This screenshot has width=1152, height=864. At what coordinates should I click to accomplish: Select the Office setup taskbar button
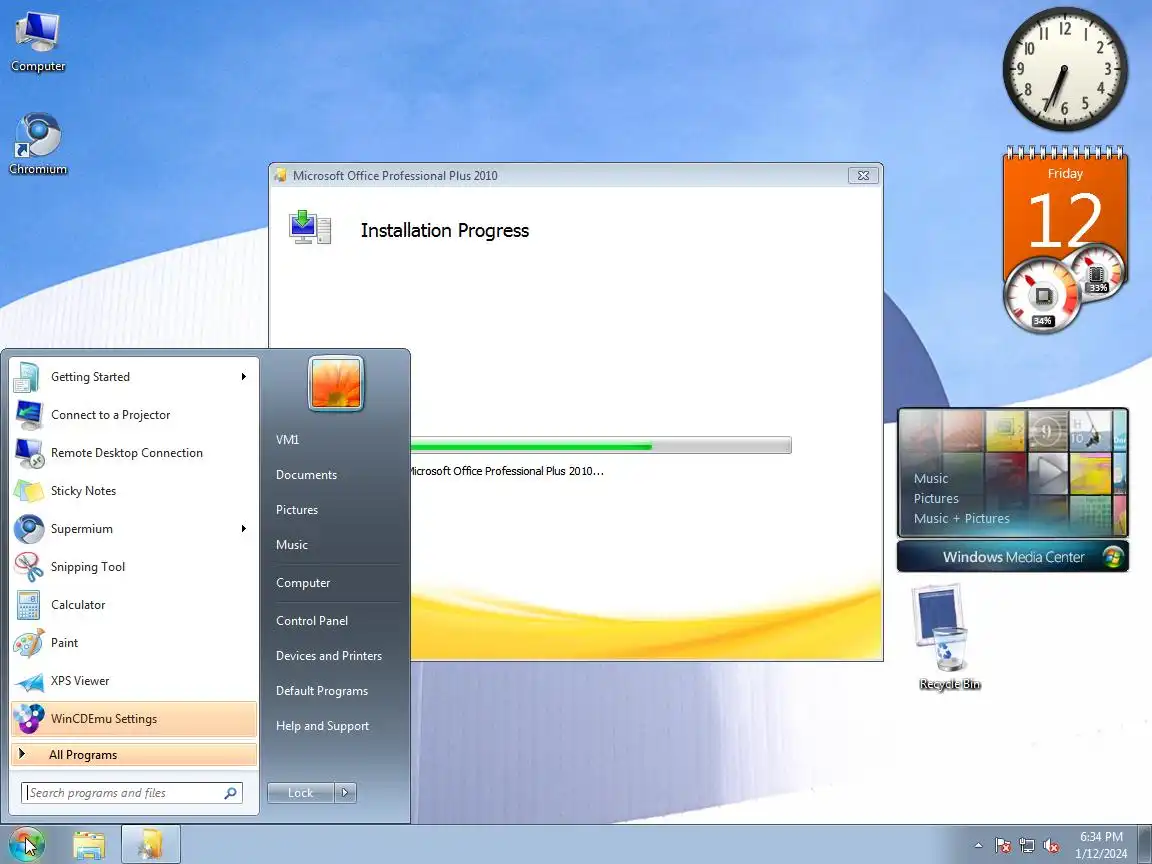pyautogui.click(x=151, y=844)
